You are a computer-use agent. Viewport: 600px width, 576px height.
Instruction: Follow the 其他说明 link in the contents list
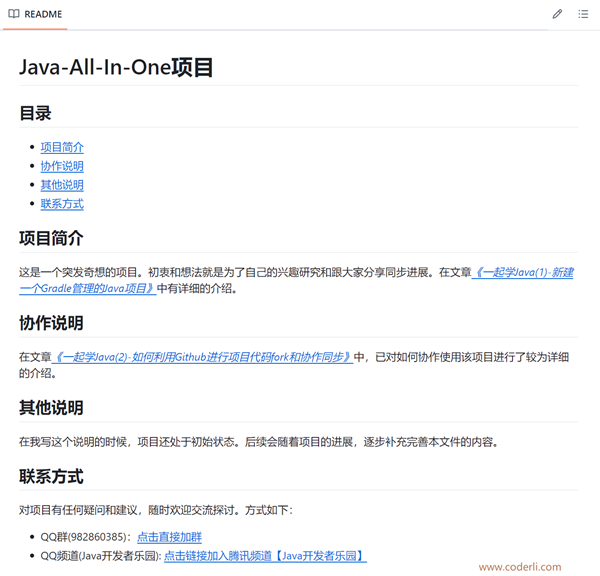pyautogui.click(x=62, y=185)
